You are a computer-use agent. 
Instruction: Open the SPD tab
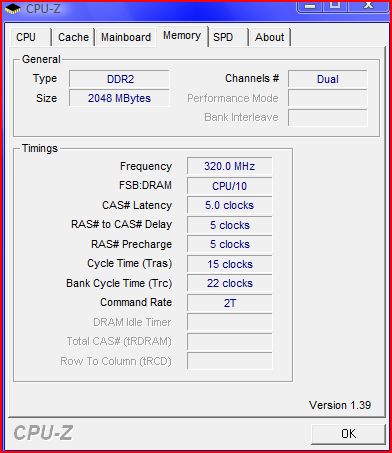(x=227, y=37)
